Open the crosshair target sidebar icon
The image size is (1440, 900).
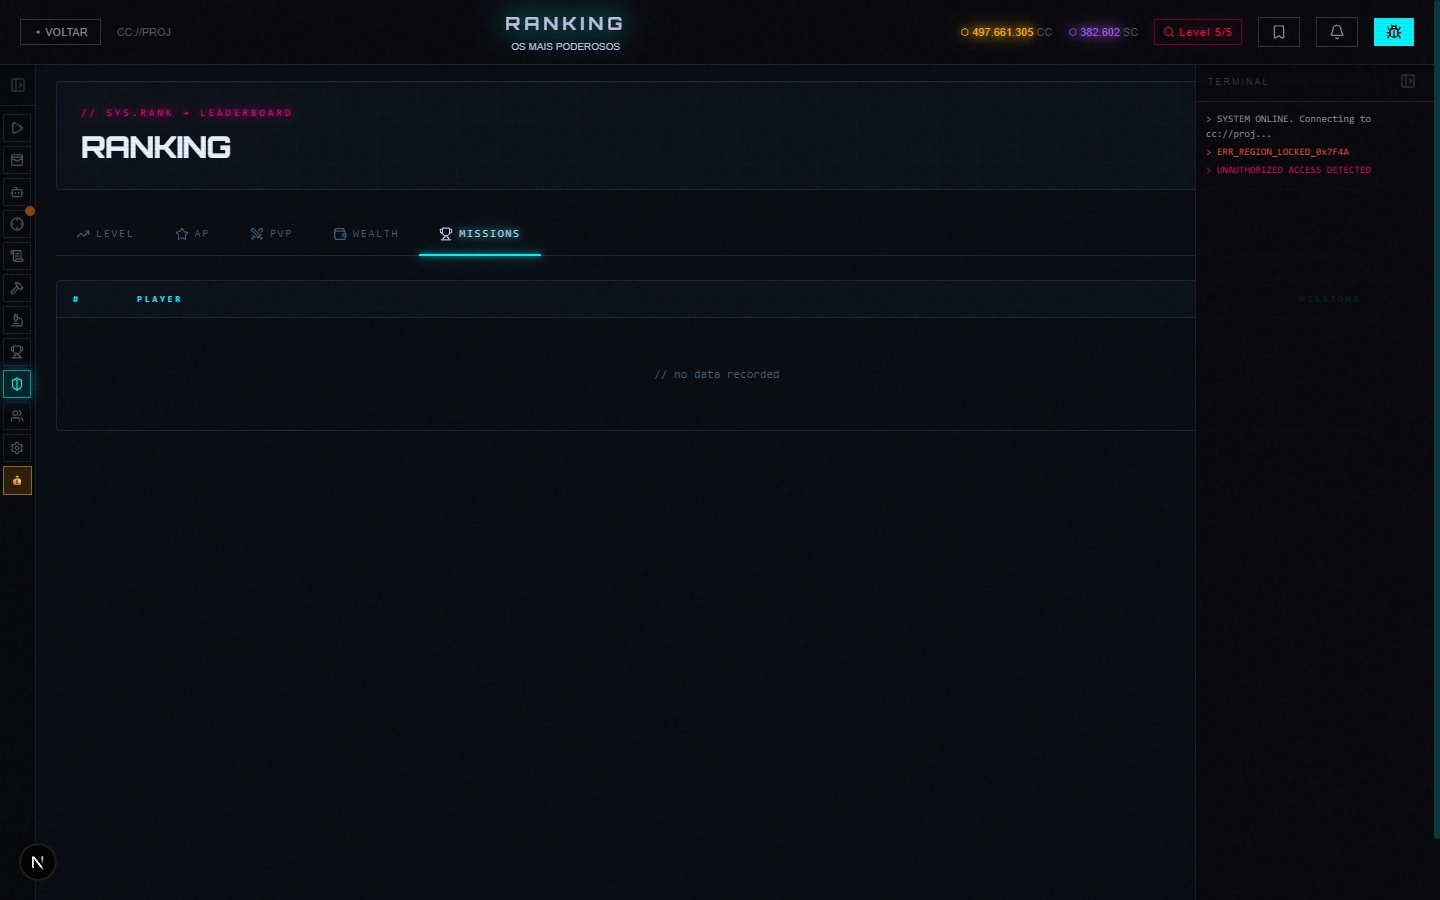(17, 224)
